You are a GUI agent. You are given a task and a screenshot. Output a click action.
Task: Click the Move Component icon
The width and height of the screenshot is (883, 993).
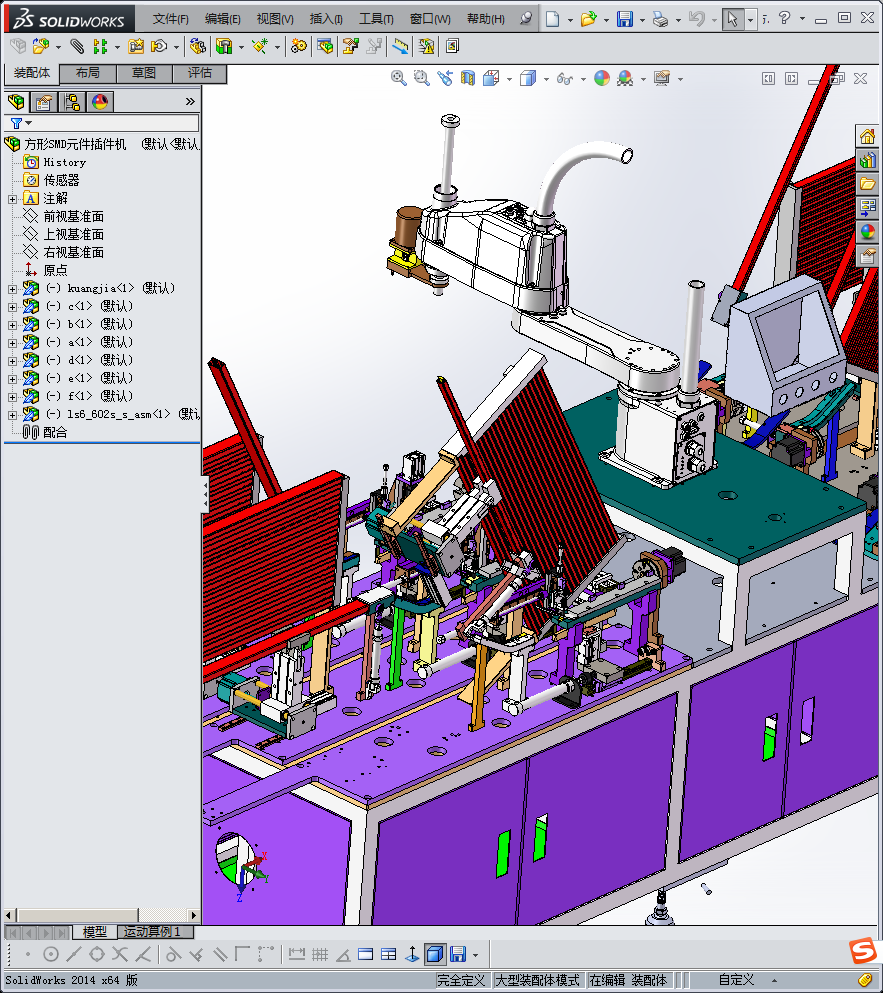point(159,46)
